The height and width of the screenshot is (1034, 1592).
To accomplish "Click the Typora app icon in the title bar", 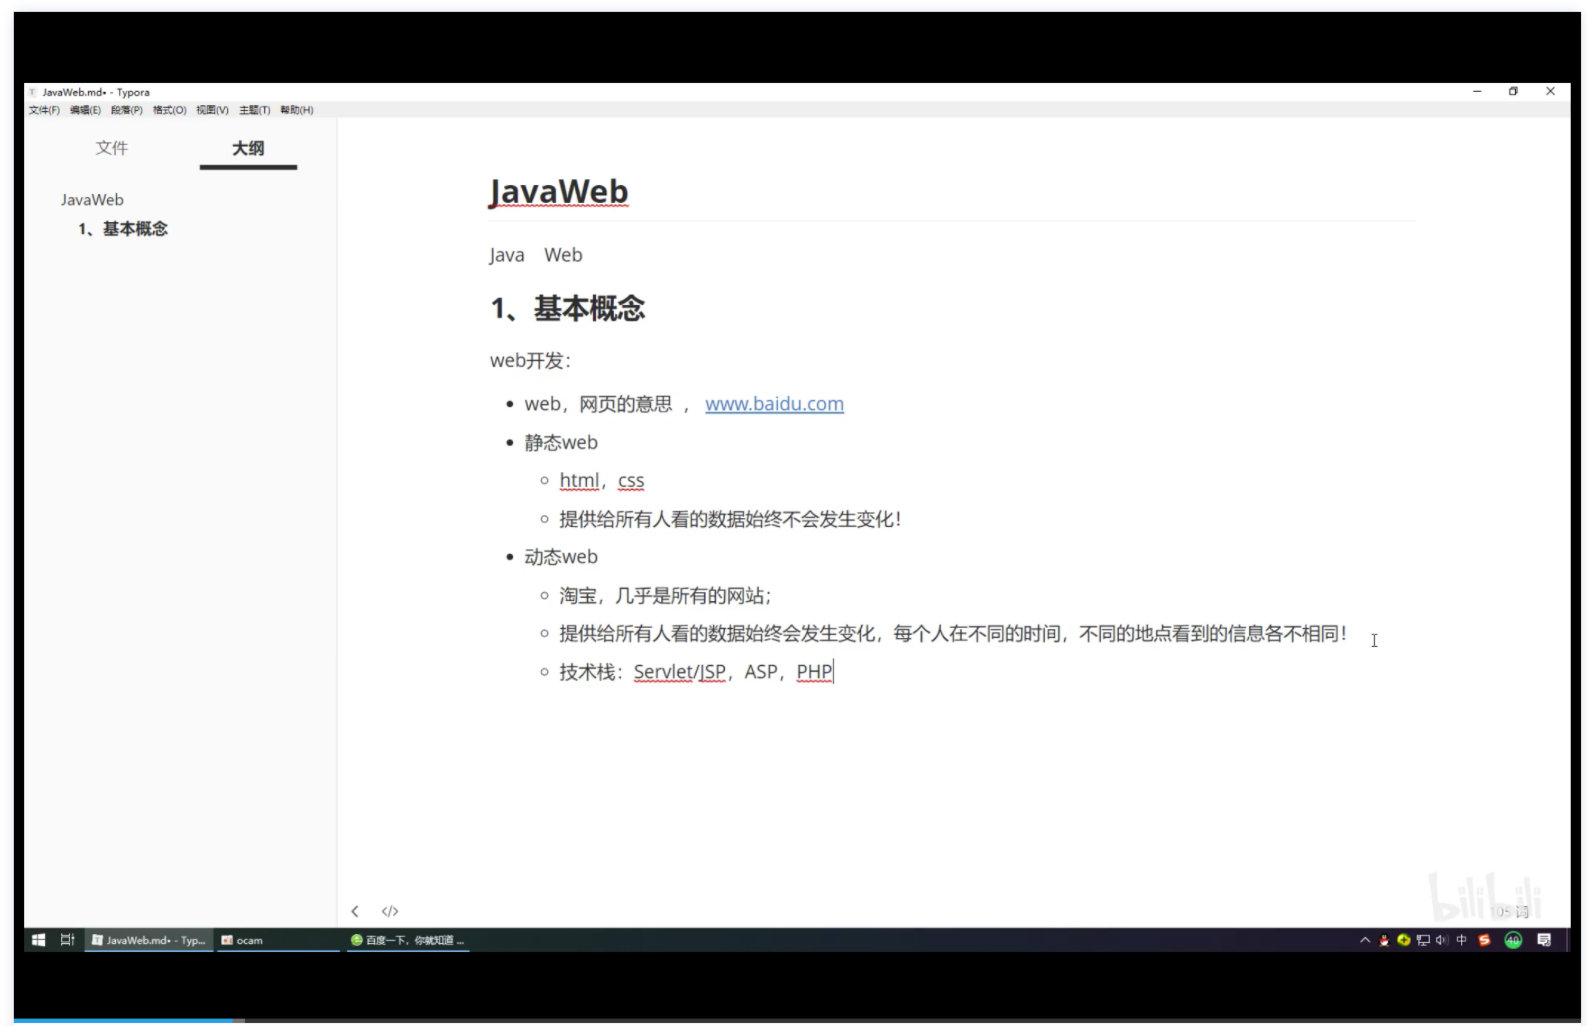I will pyautogui.click(x=33, y=92).
